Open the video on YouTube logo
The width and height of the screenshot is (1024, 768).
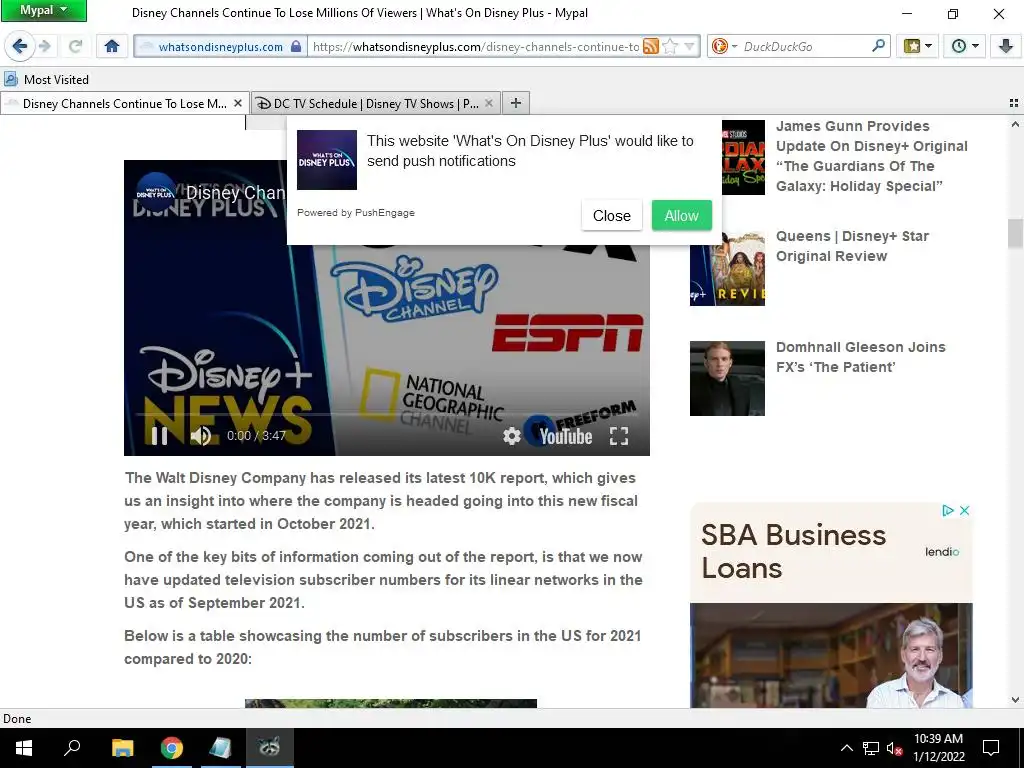point(566,436)
